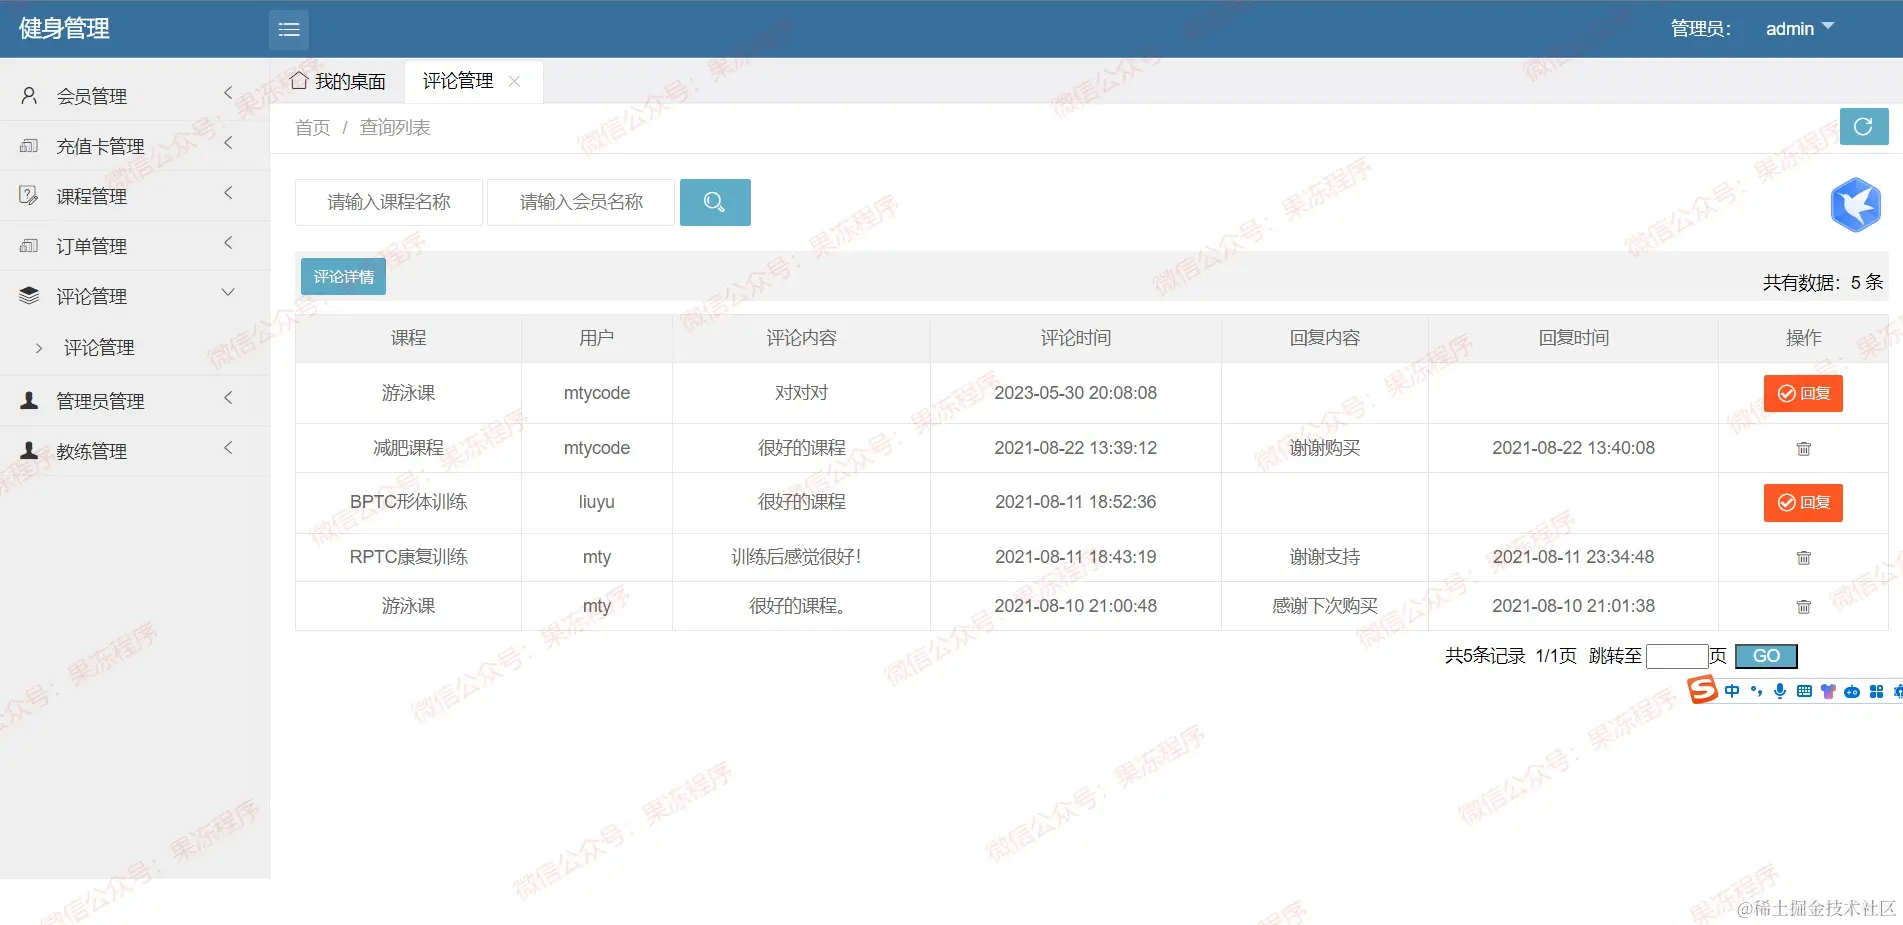The width and height of the screenshot is (1903, 925).
Task: Click the 2021-08-22 13:39:12 time cell
Action: pyautogui.click(x=1076, y=448)
